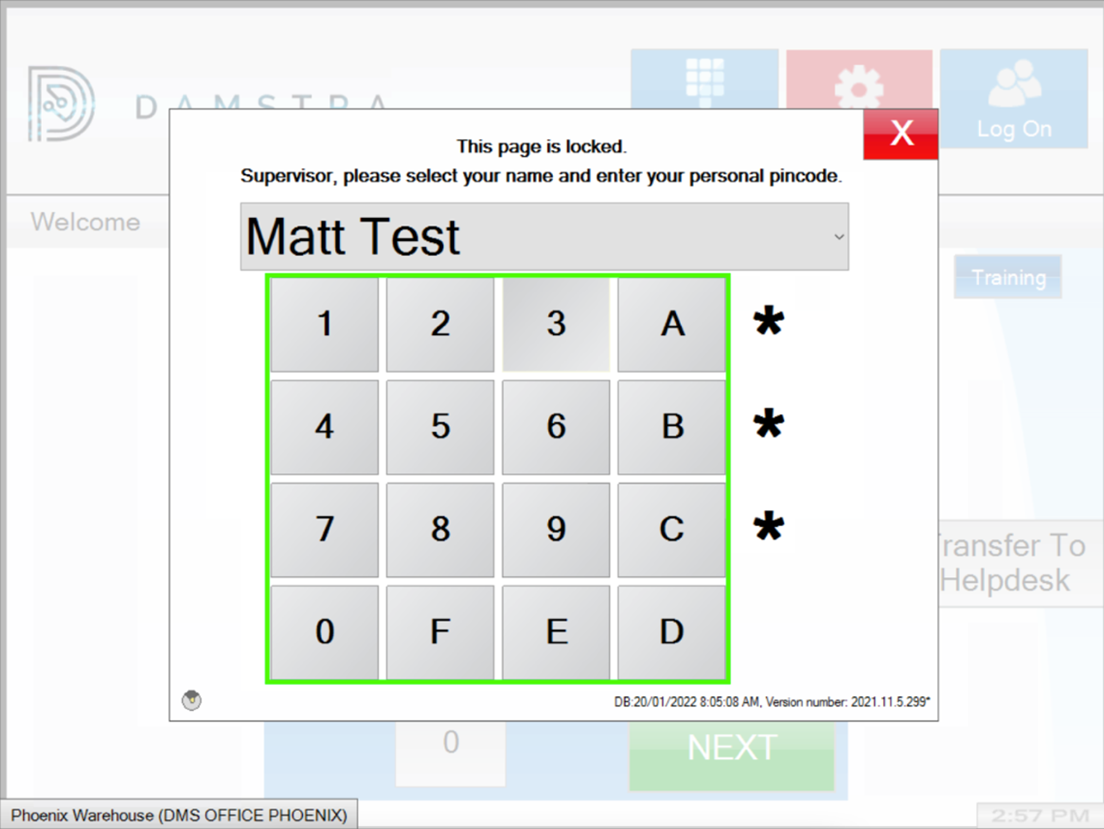Dismiss the lock dialog with the red X
Image resolution: width=1104 pixels, height=829 pixels.
click(x=900, y=132)
